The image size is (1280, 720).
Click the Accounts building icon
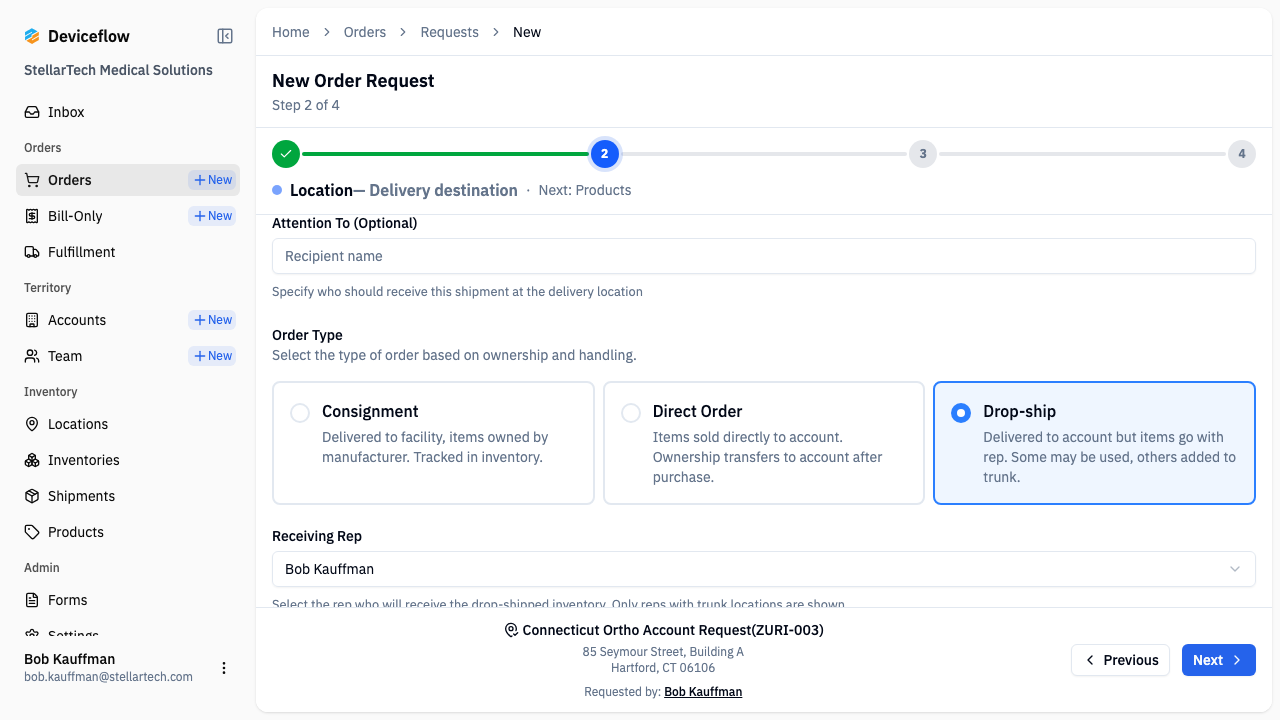(x=32, y=320)
